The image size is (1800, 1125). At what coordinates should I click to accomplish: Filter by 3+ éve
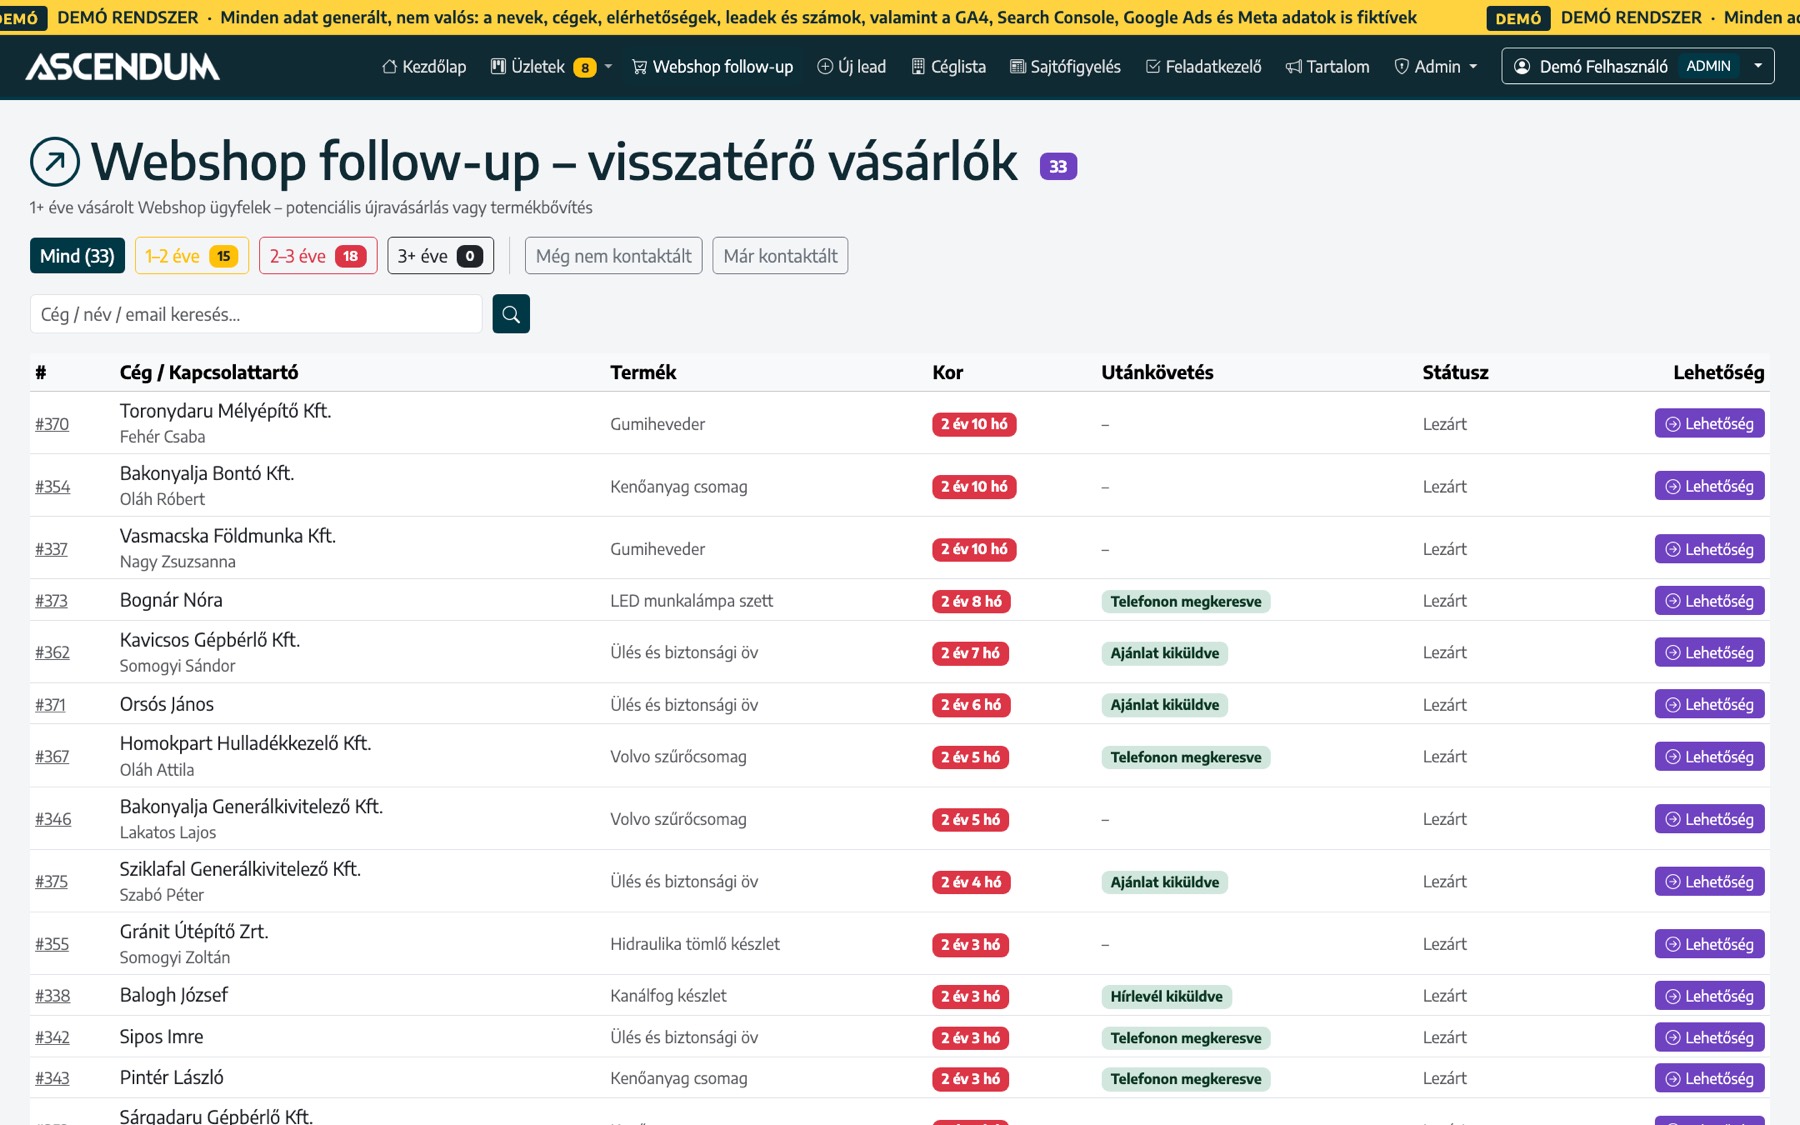click(x=441, y=256)
